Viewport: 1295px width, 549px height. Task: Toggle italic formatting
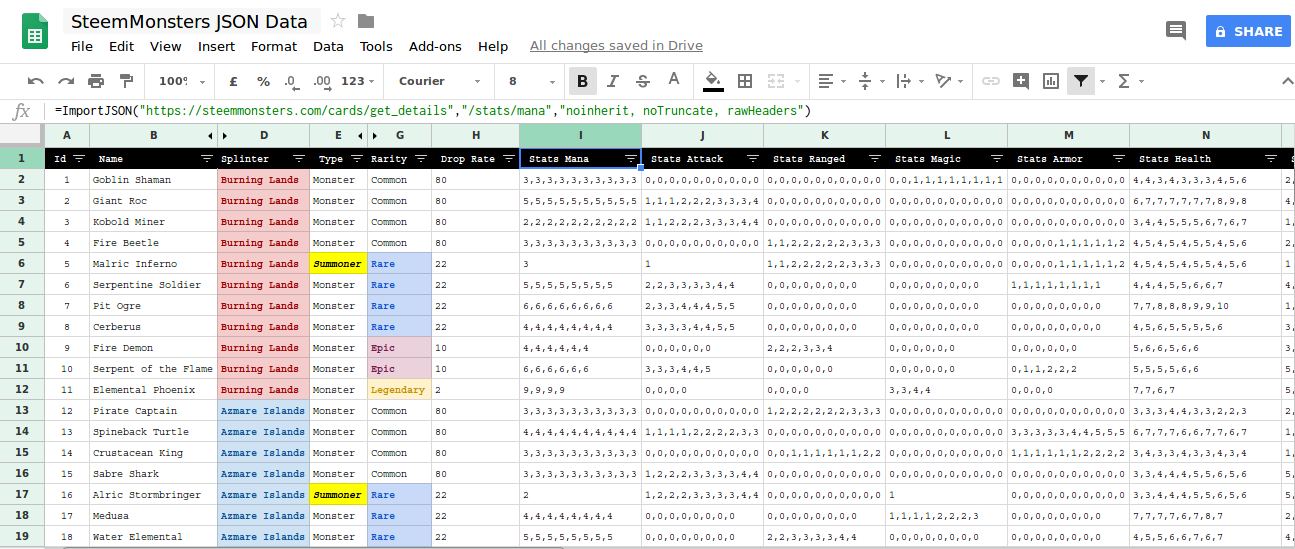click(613, 81)
